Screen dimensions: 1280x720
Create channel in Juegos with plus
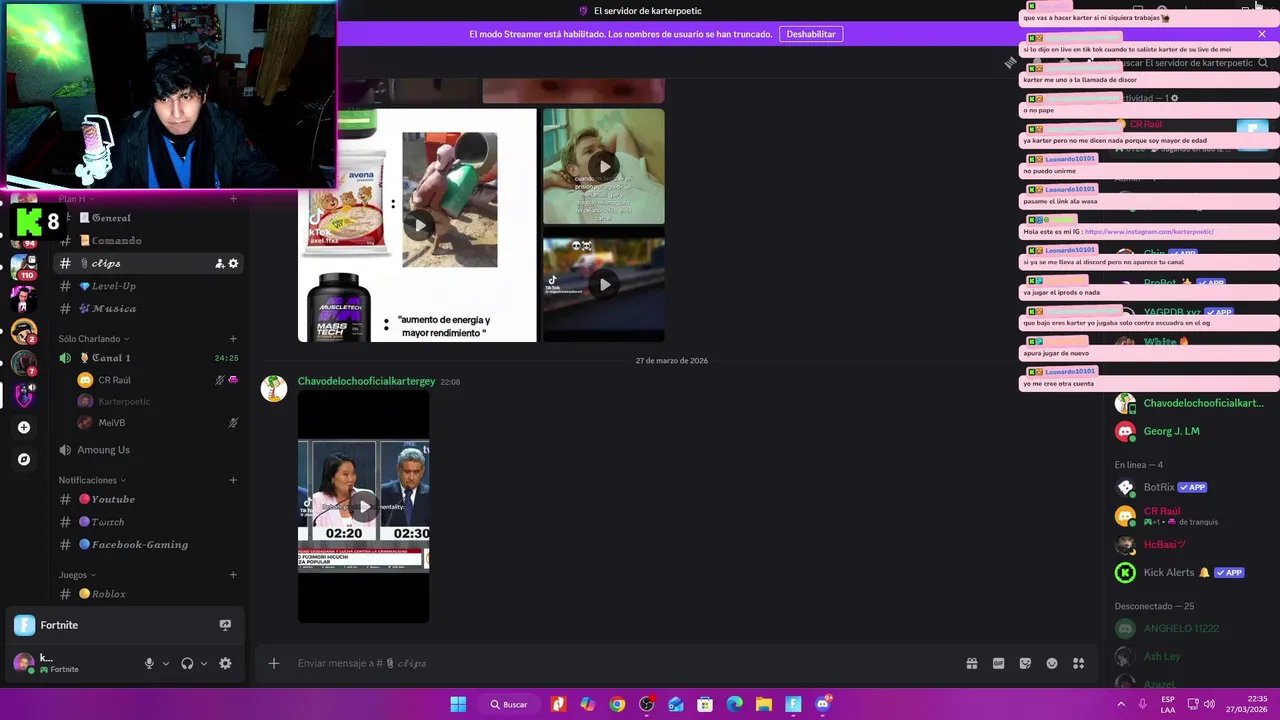(233, 575)
